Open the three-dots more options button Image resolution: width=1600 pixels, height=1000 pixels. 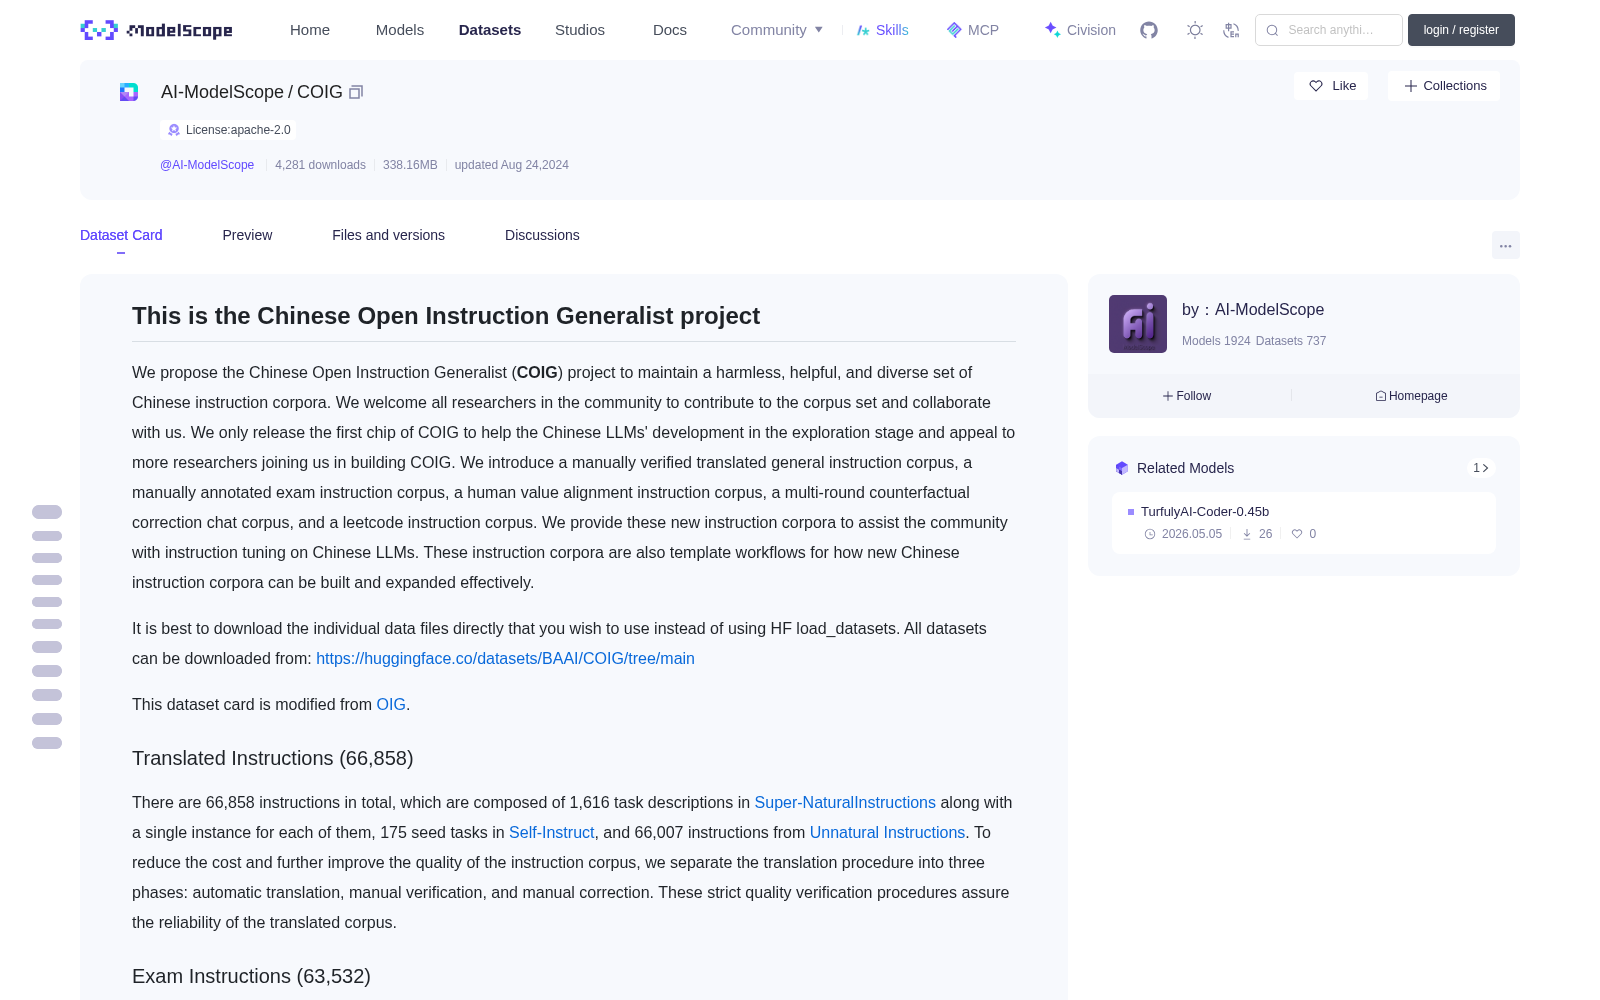[x=1505, y=245]
